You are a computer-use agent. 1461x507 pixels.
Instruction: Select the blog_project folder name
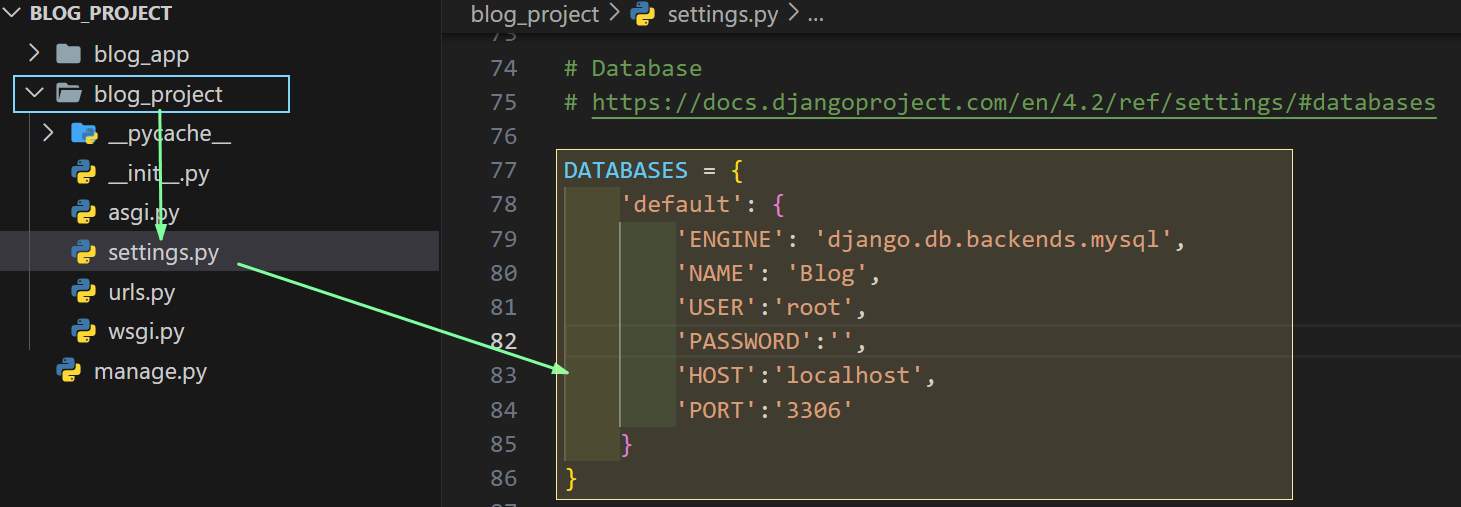click(158, 94)
